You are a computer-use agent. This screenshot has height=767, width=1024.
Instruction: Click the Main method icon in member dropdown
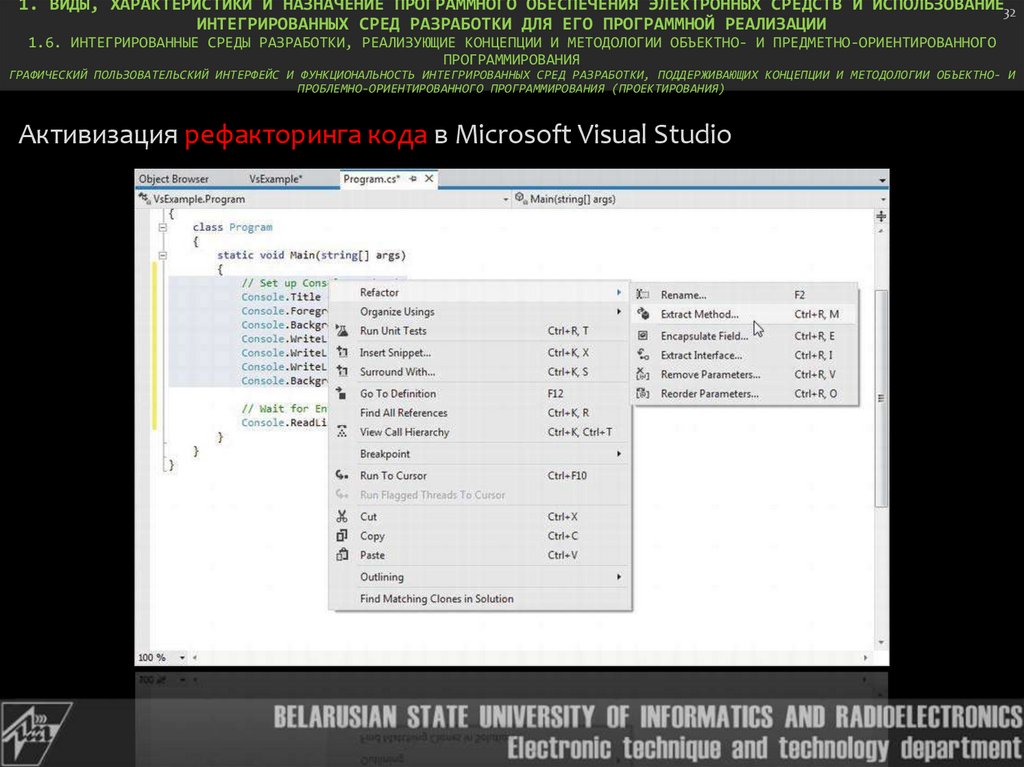pos(520,198)
